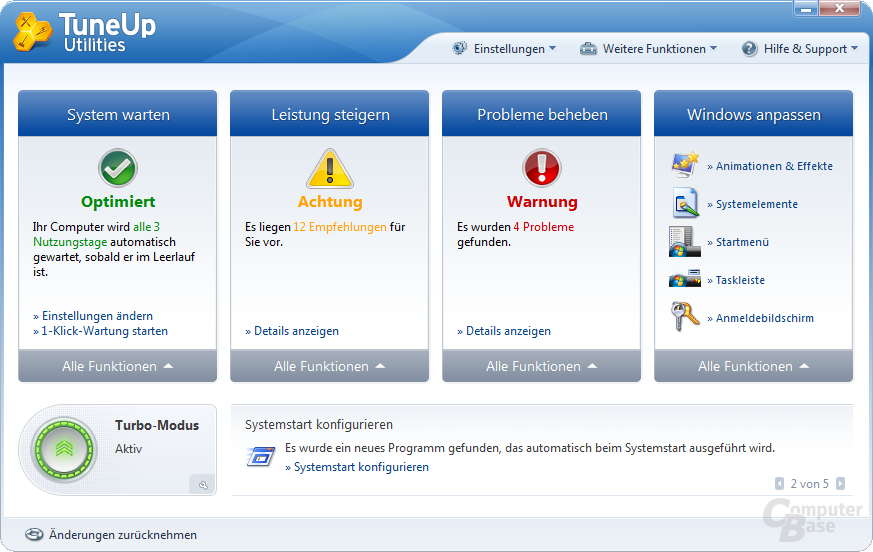Expand Alle Funktionen under Leistung steigern
The image size is (873, 552).
(x=330, y=366)
